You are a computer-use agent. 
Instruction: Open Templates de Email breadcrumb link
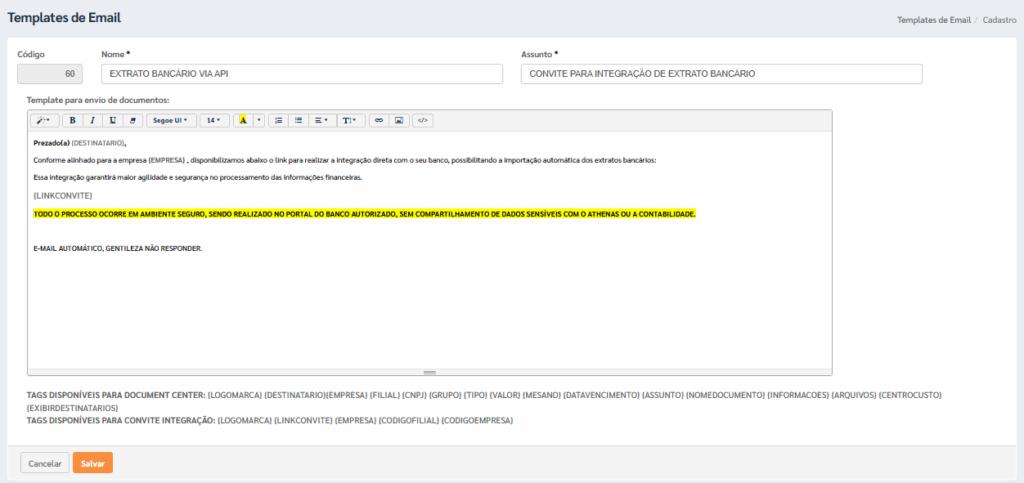[933, 20]
